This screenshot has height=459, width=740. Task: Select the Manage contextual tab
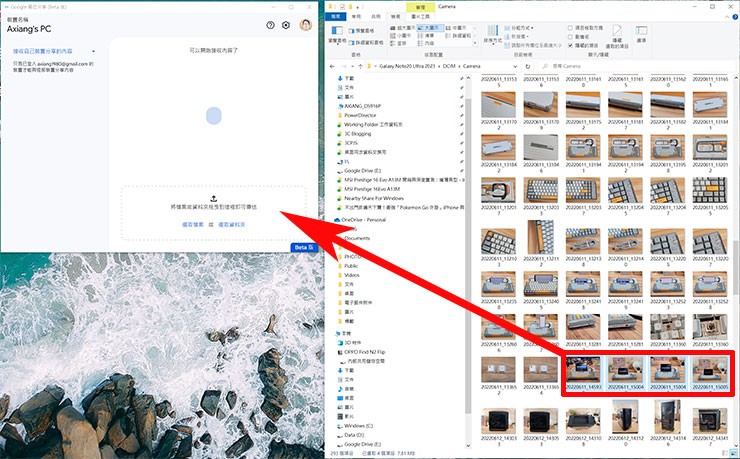(420, 7)
